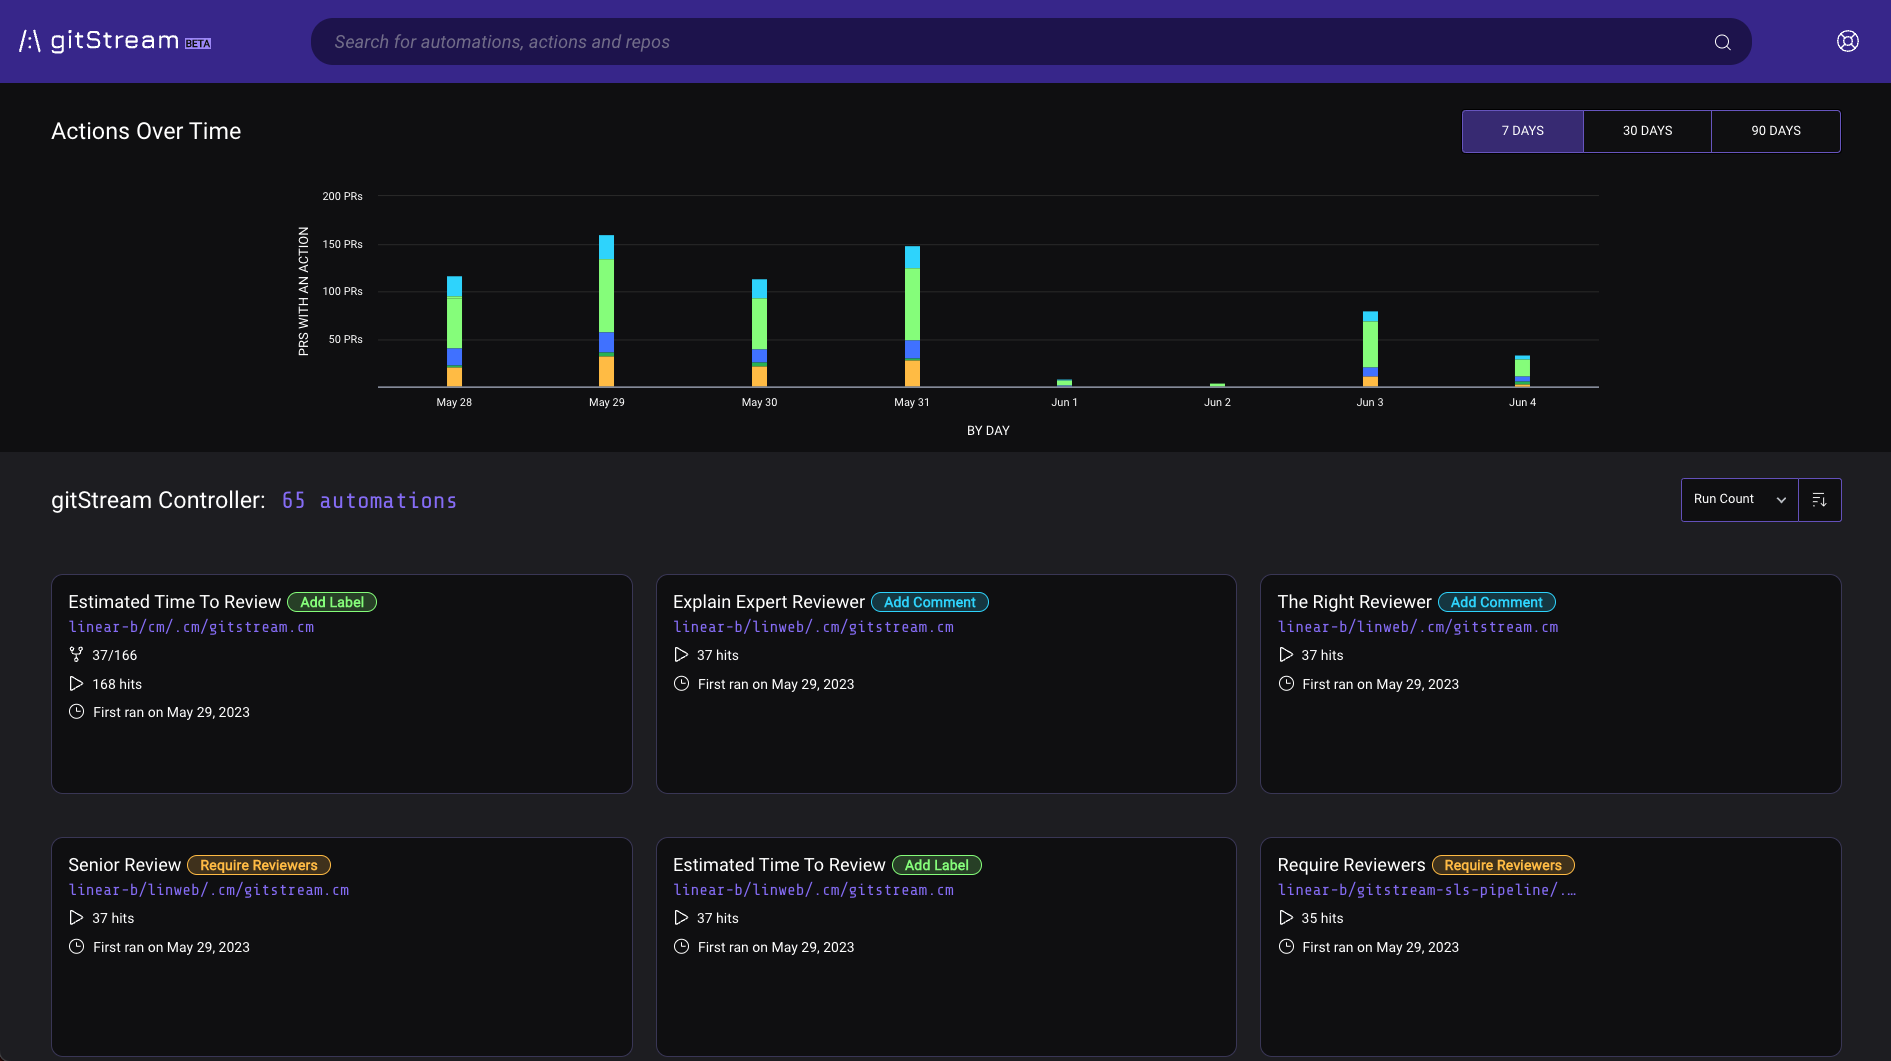Click the '37/166' text
The image size is (1891, 1061).
(x=115, y=655)
